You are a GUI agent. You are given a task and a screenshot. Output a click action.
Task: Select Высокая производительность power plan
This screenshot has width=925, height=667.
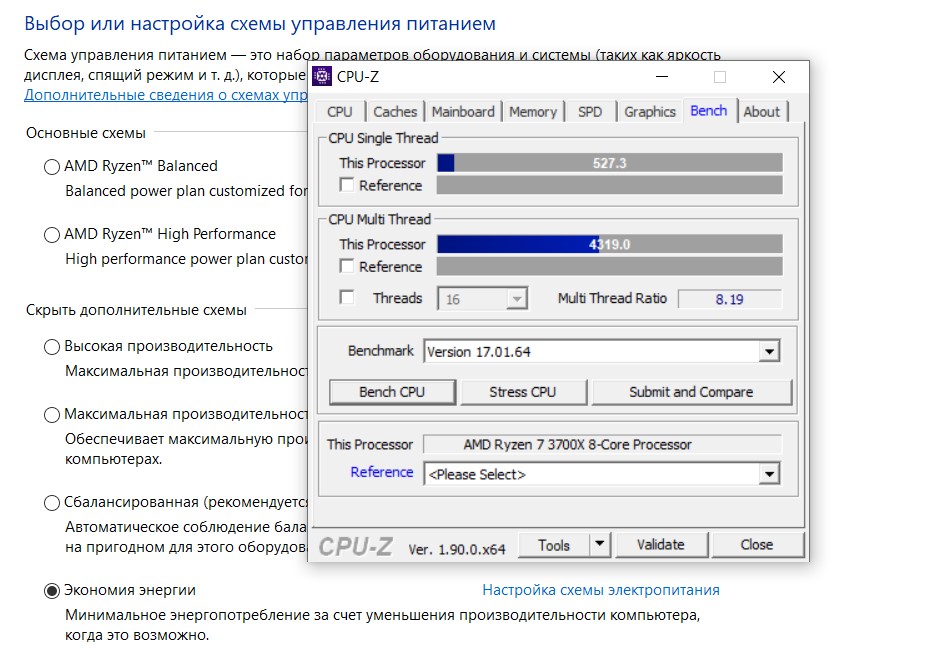tap(52, 347)
